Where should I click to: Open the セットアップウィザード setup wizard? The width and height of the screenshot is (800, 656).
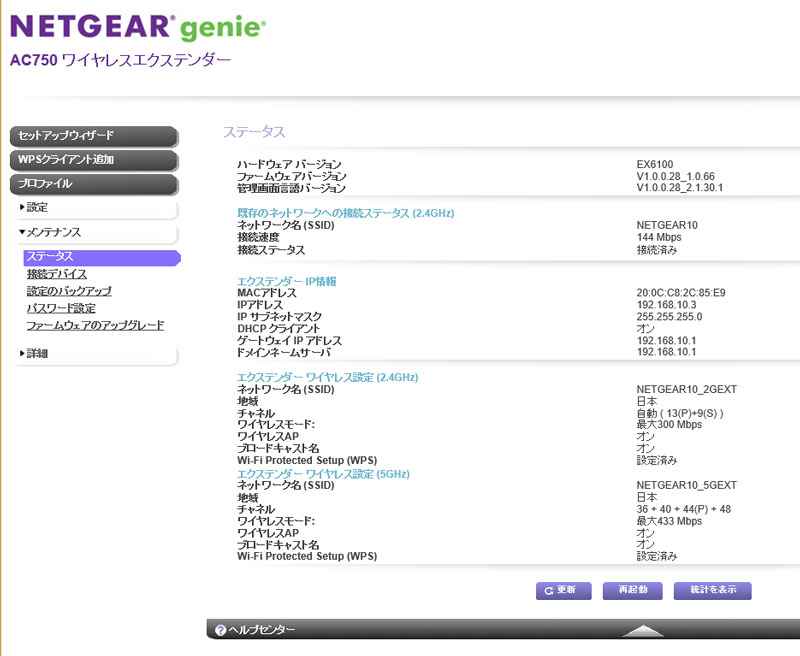coord(93,136)
